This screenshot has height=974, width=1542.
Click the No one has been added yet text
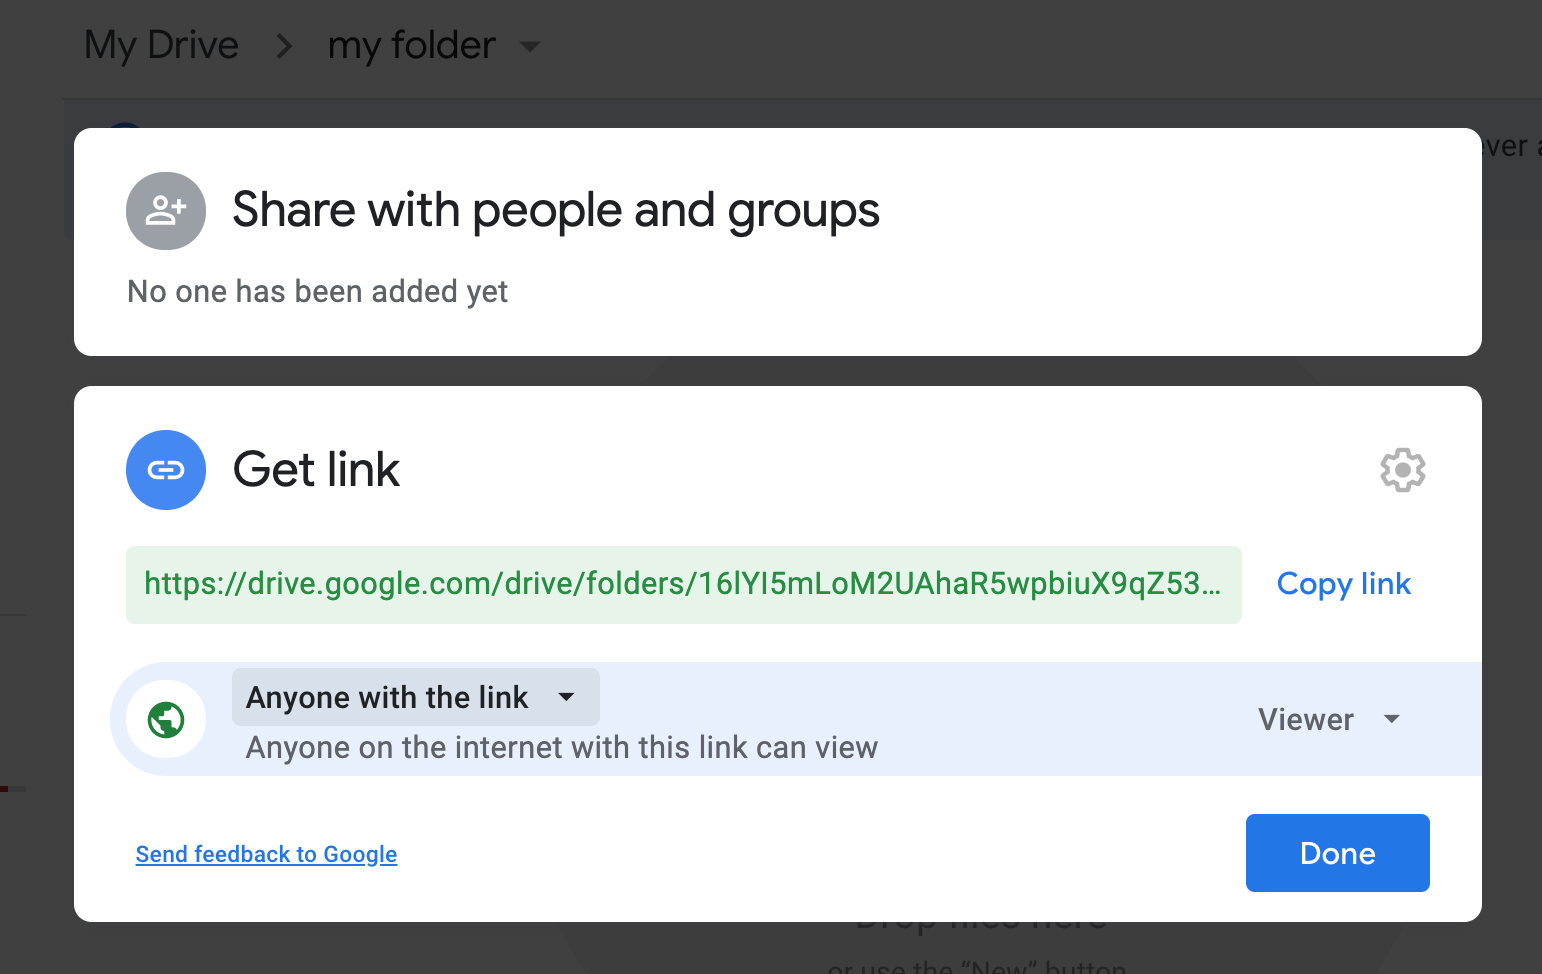pos(317,291)
